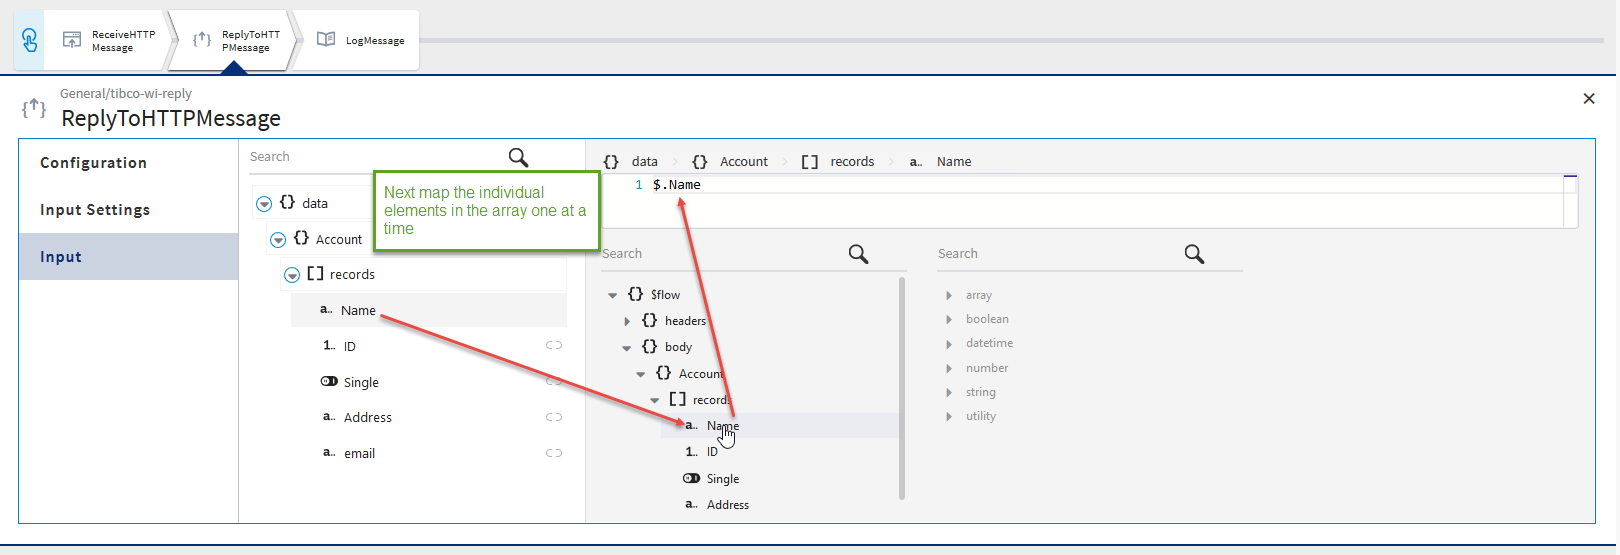Image resolution: width=1620 pixels, height=555 pixels.
Task: Click link icon on email row
Action: pos(554,453)
